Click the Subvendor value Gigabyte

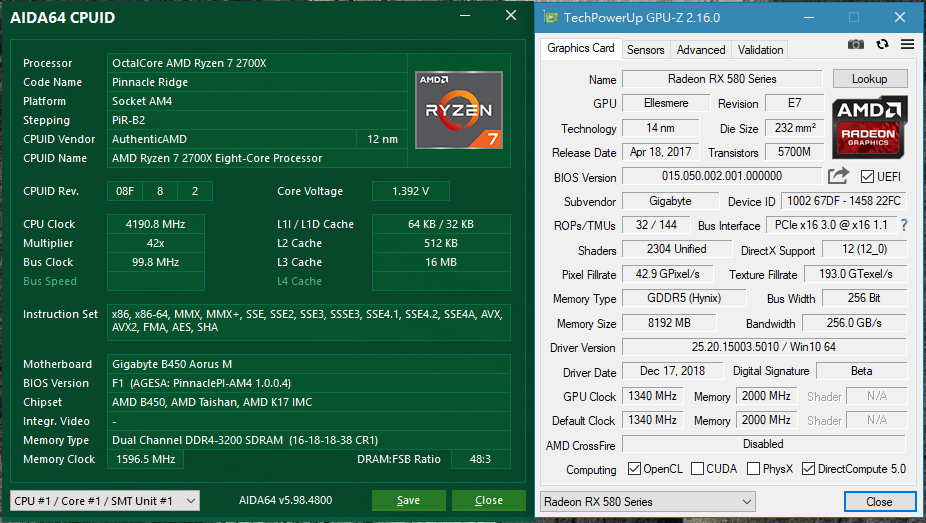pyautogui.click(x=670, y=201)
